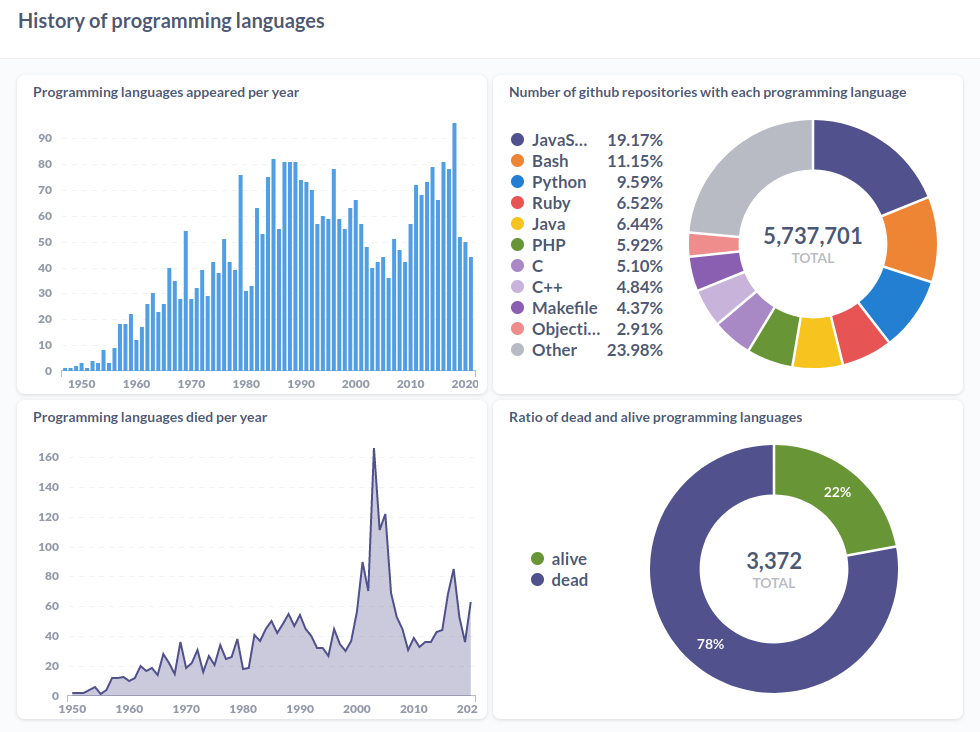
Task: Click the 'History of programming languages' dashboard title
Action: pos(171,21)
